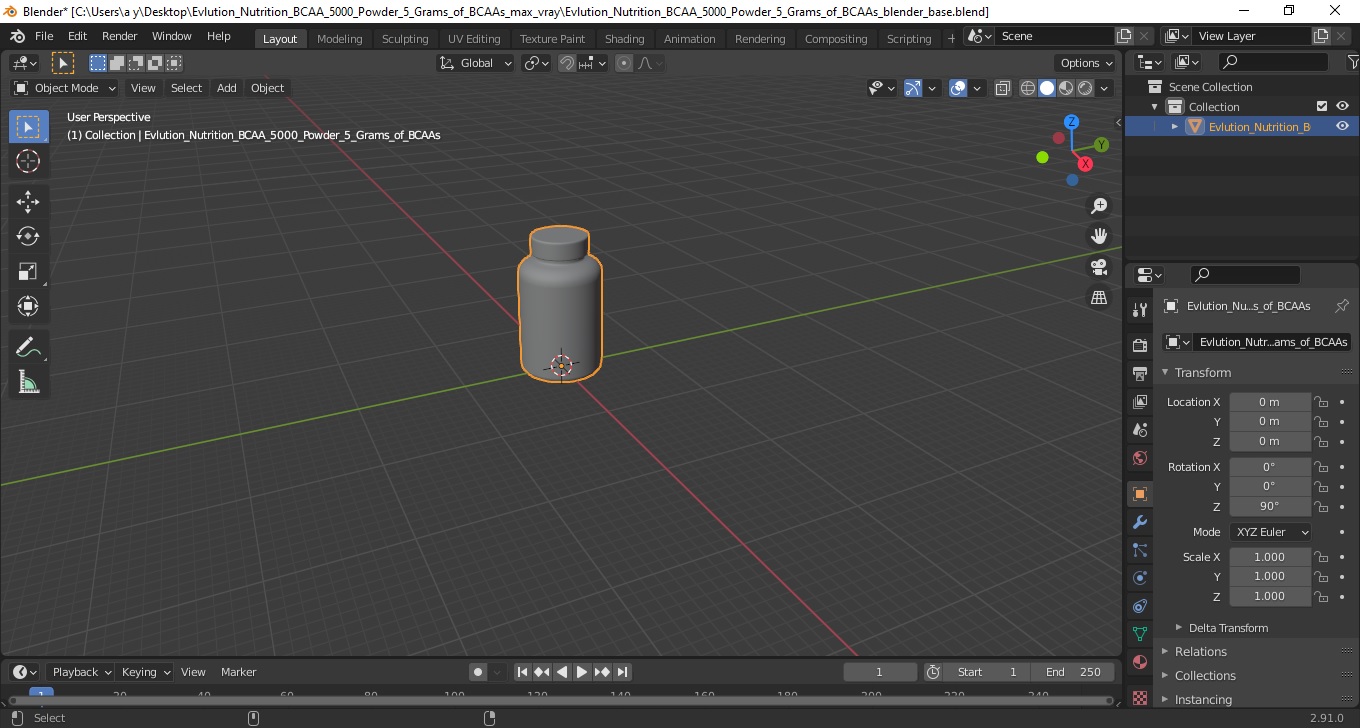This screenshot has width=1360, height=728.
Task: Select the Select Box tool
Action: pos(28,126)
